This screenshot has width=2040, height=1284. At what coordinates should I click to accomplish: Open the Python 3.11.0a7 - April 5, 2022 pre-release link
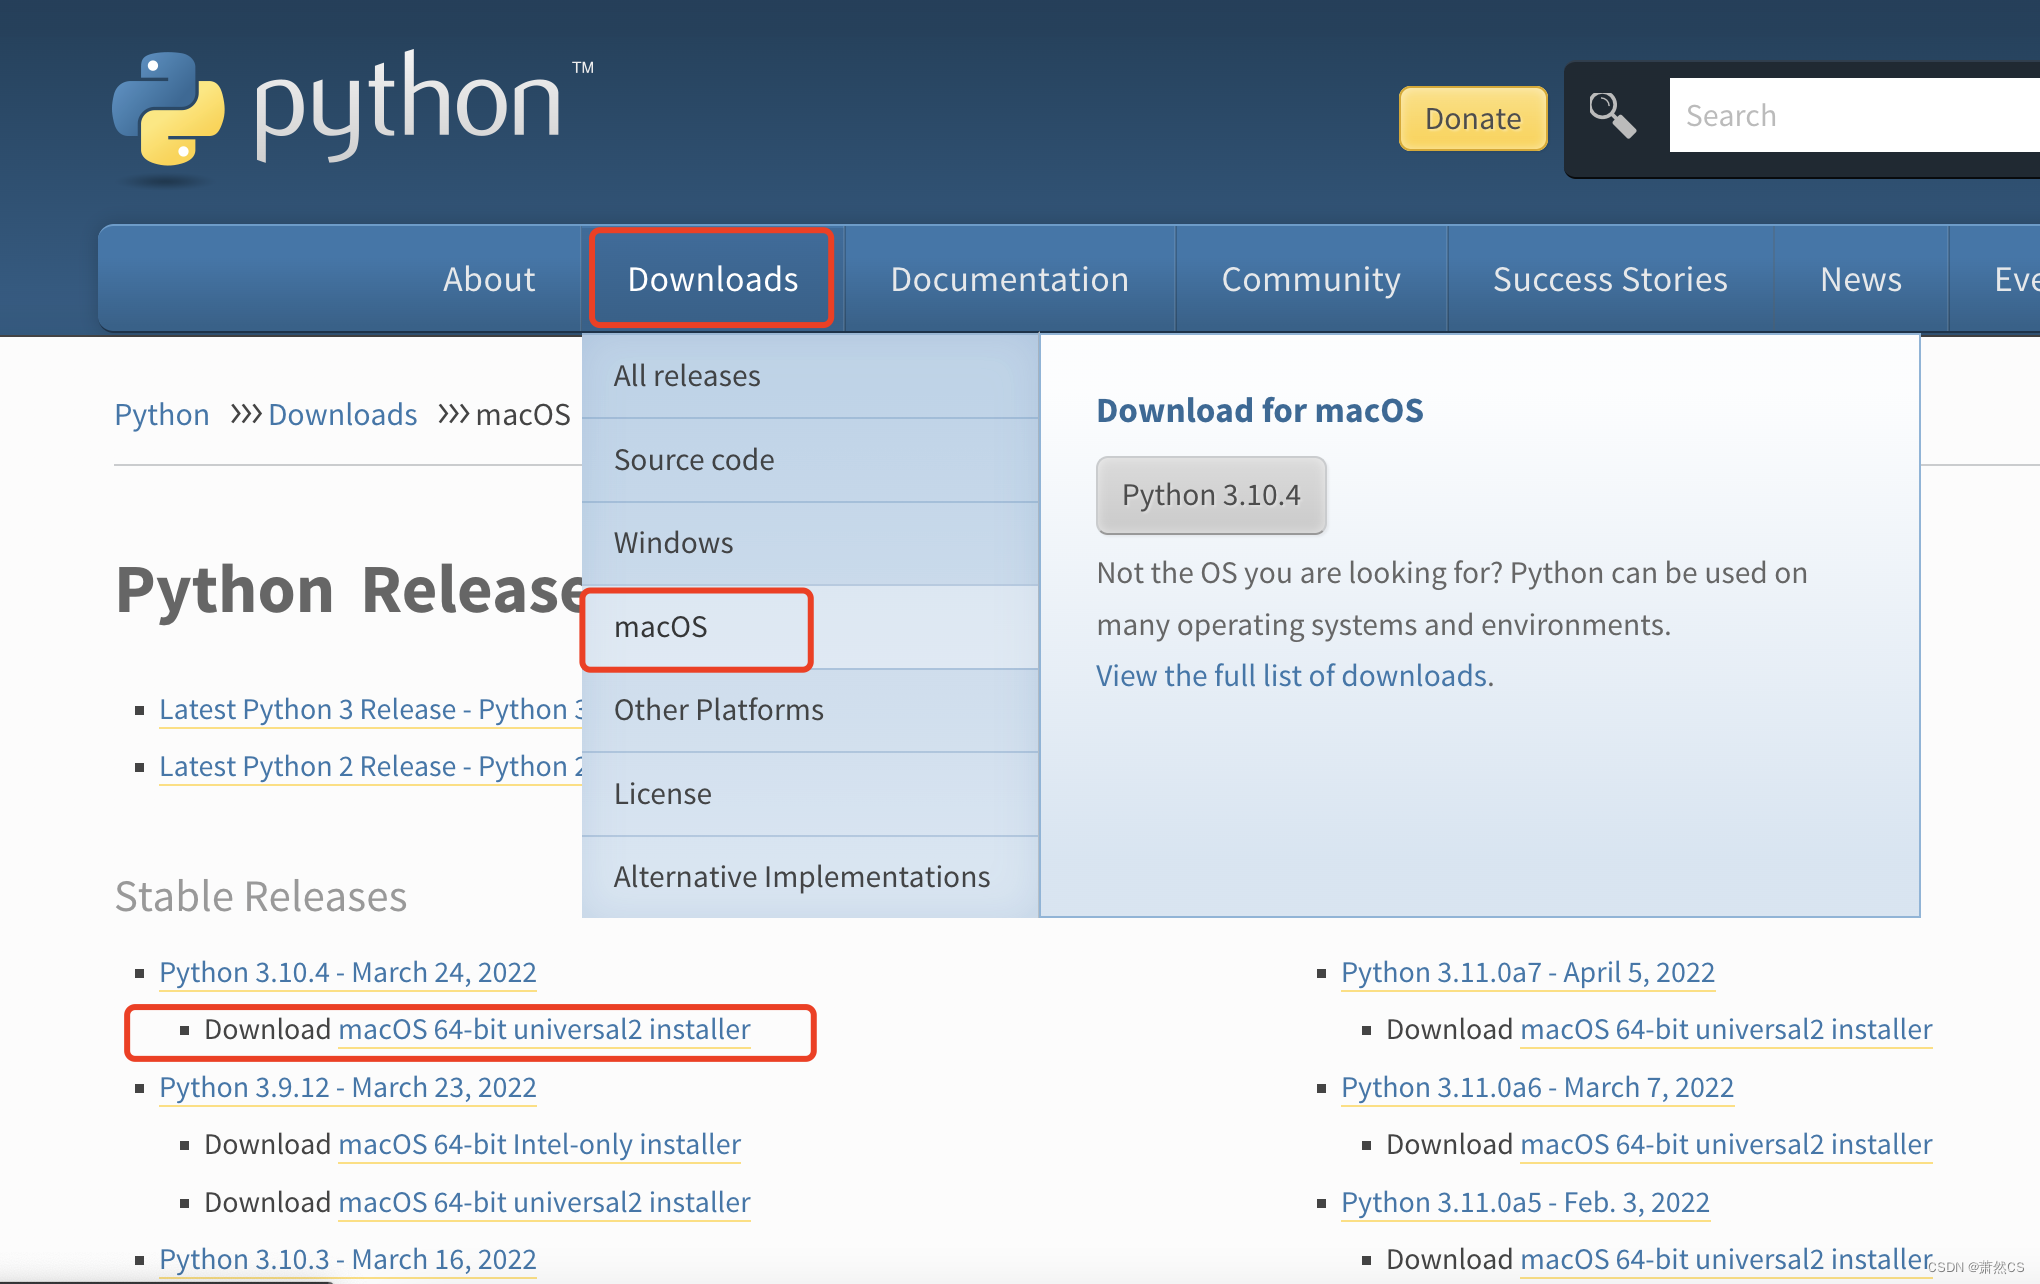pos(1527,972)
